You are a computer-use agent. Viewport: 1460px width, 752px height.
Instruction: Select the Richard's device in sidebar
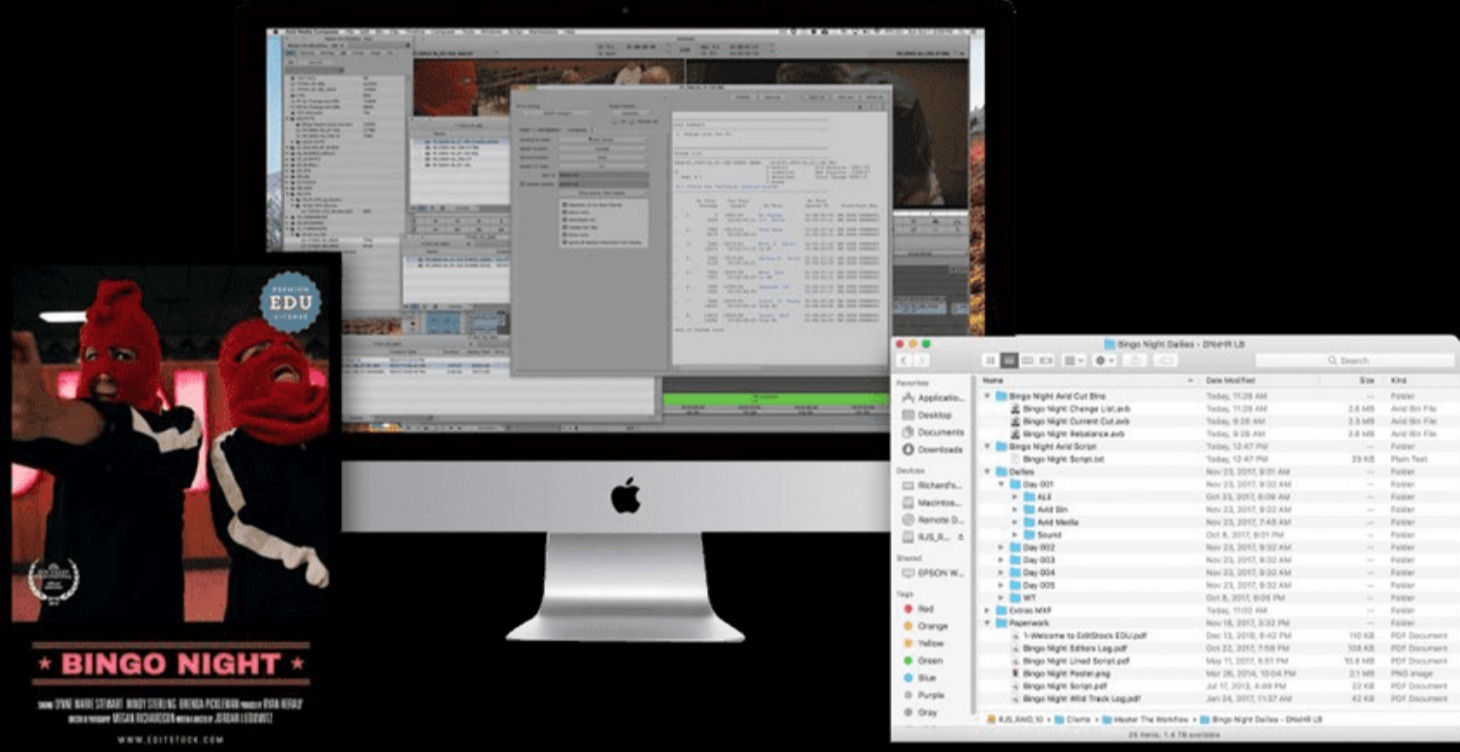pos(933,486)
